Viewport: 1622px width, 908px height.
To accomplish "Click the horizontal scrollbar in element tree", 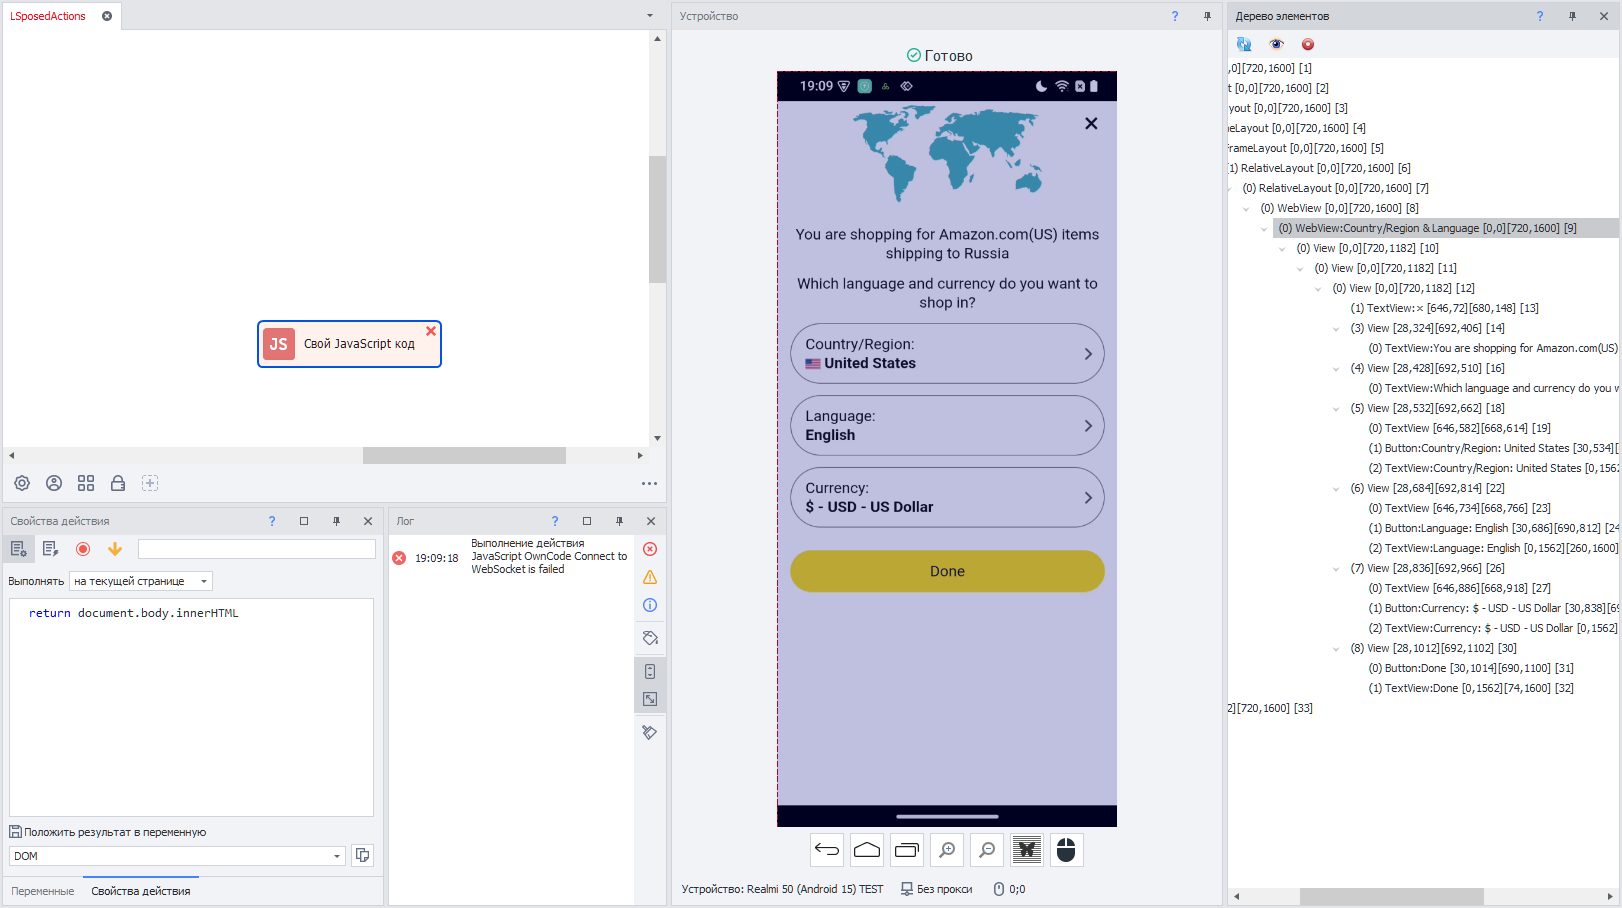I will [x=1390, y=896].
